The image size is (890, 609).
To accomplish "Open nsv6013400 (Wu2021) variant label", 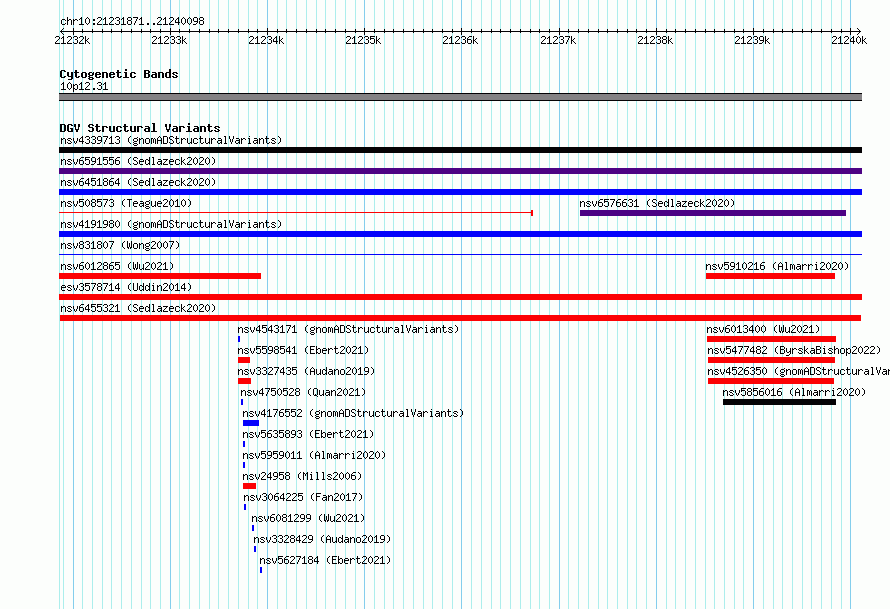I will coord(763,329).
